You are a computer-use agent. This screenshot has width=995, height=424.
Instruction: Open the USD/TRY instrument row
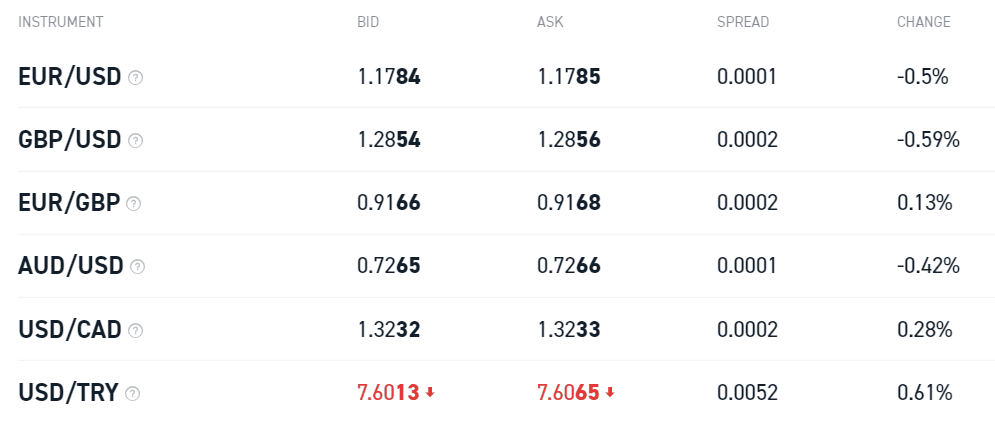(x=498, y=393)
